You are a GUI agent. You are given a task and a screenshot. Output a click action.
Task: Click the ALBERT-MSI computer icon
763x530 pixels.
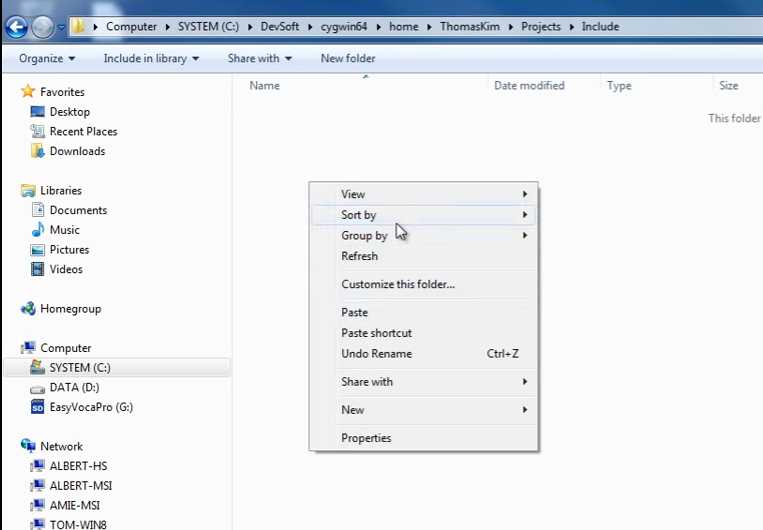click(37, 485)
